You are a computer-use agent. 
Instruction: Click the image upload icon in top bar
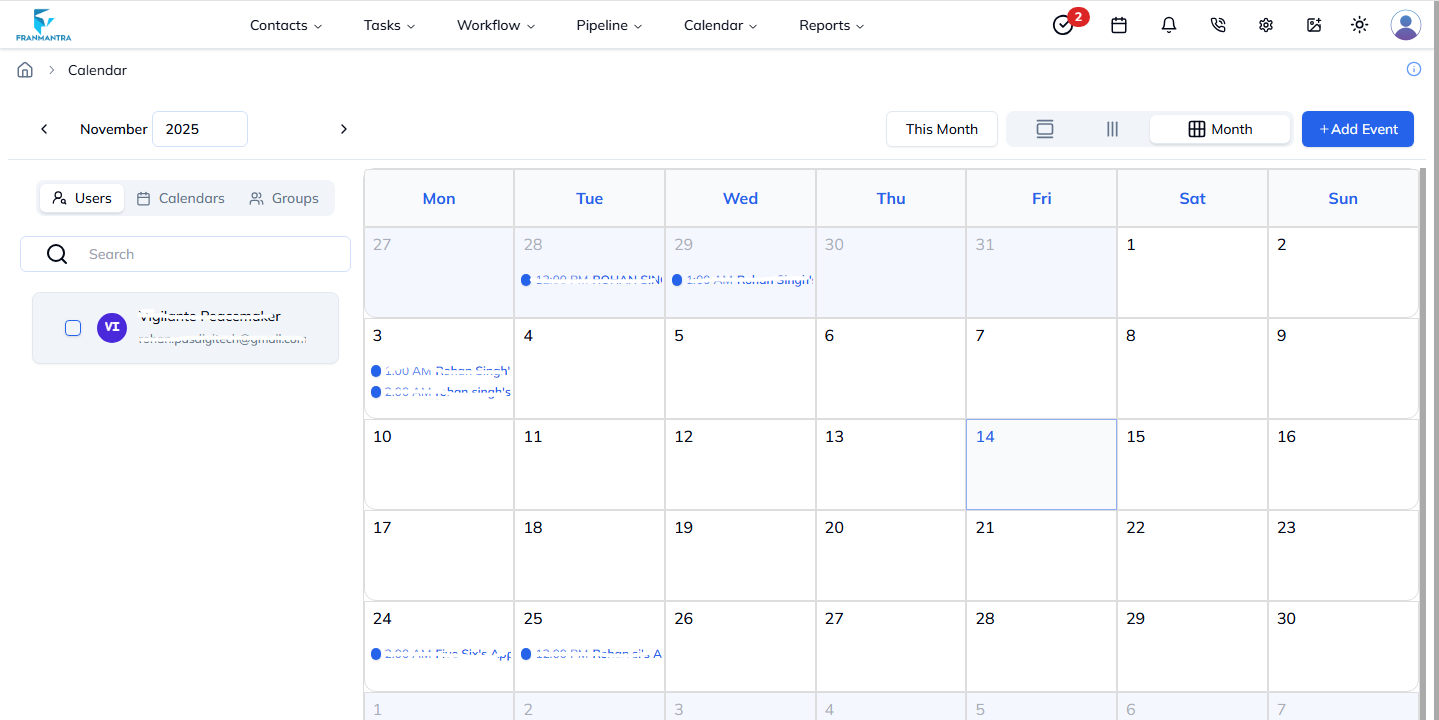1313,25
